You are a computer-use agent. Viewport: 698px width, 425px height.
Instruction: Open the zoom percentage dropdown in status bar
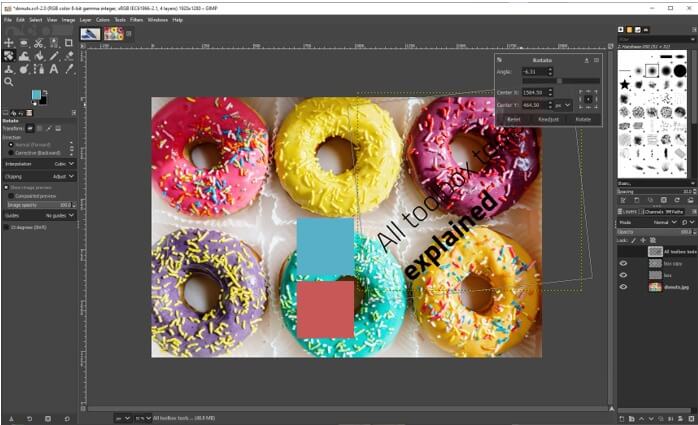tap(143, 418)
